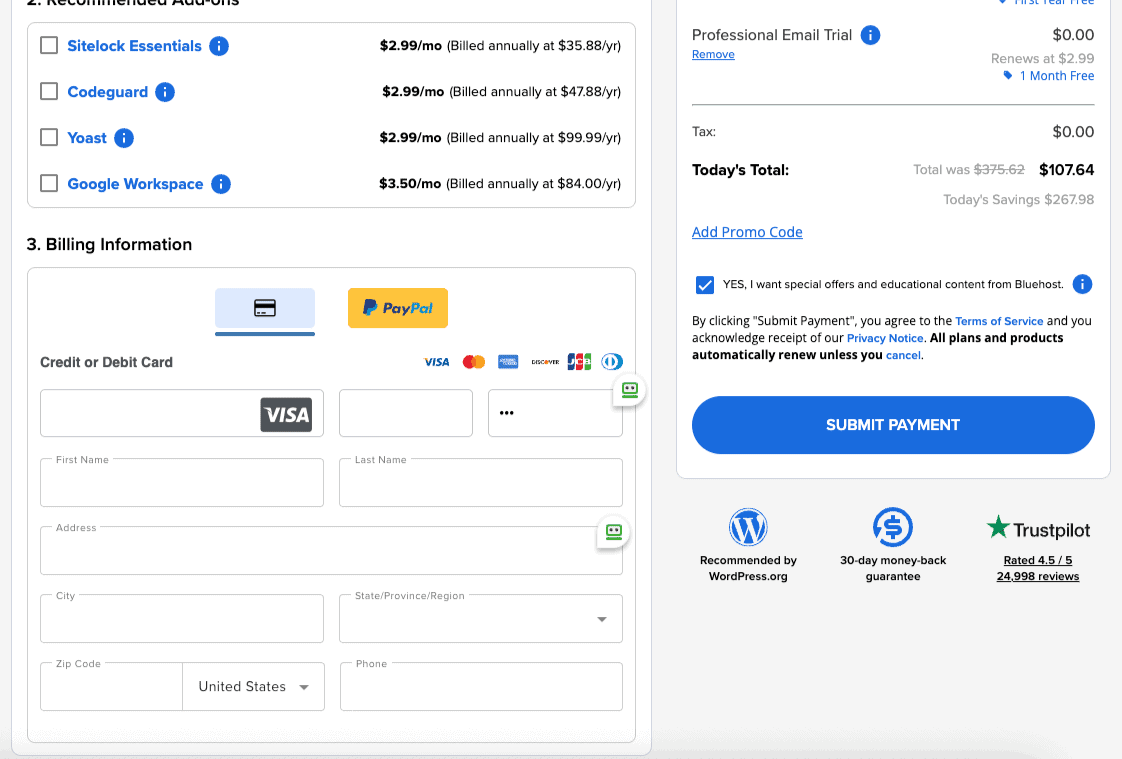Open the 24,998 reviews link
The width and height of the screenshot is (1122, 759).
click(x=1038, y=577)
